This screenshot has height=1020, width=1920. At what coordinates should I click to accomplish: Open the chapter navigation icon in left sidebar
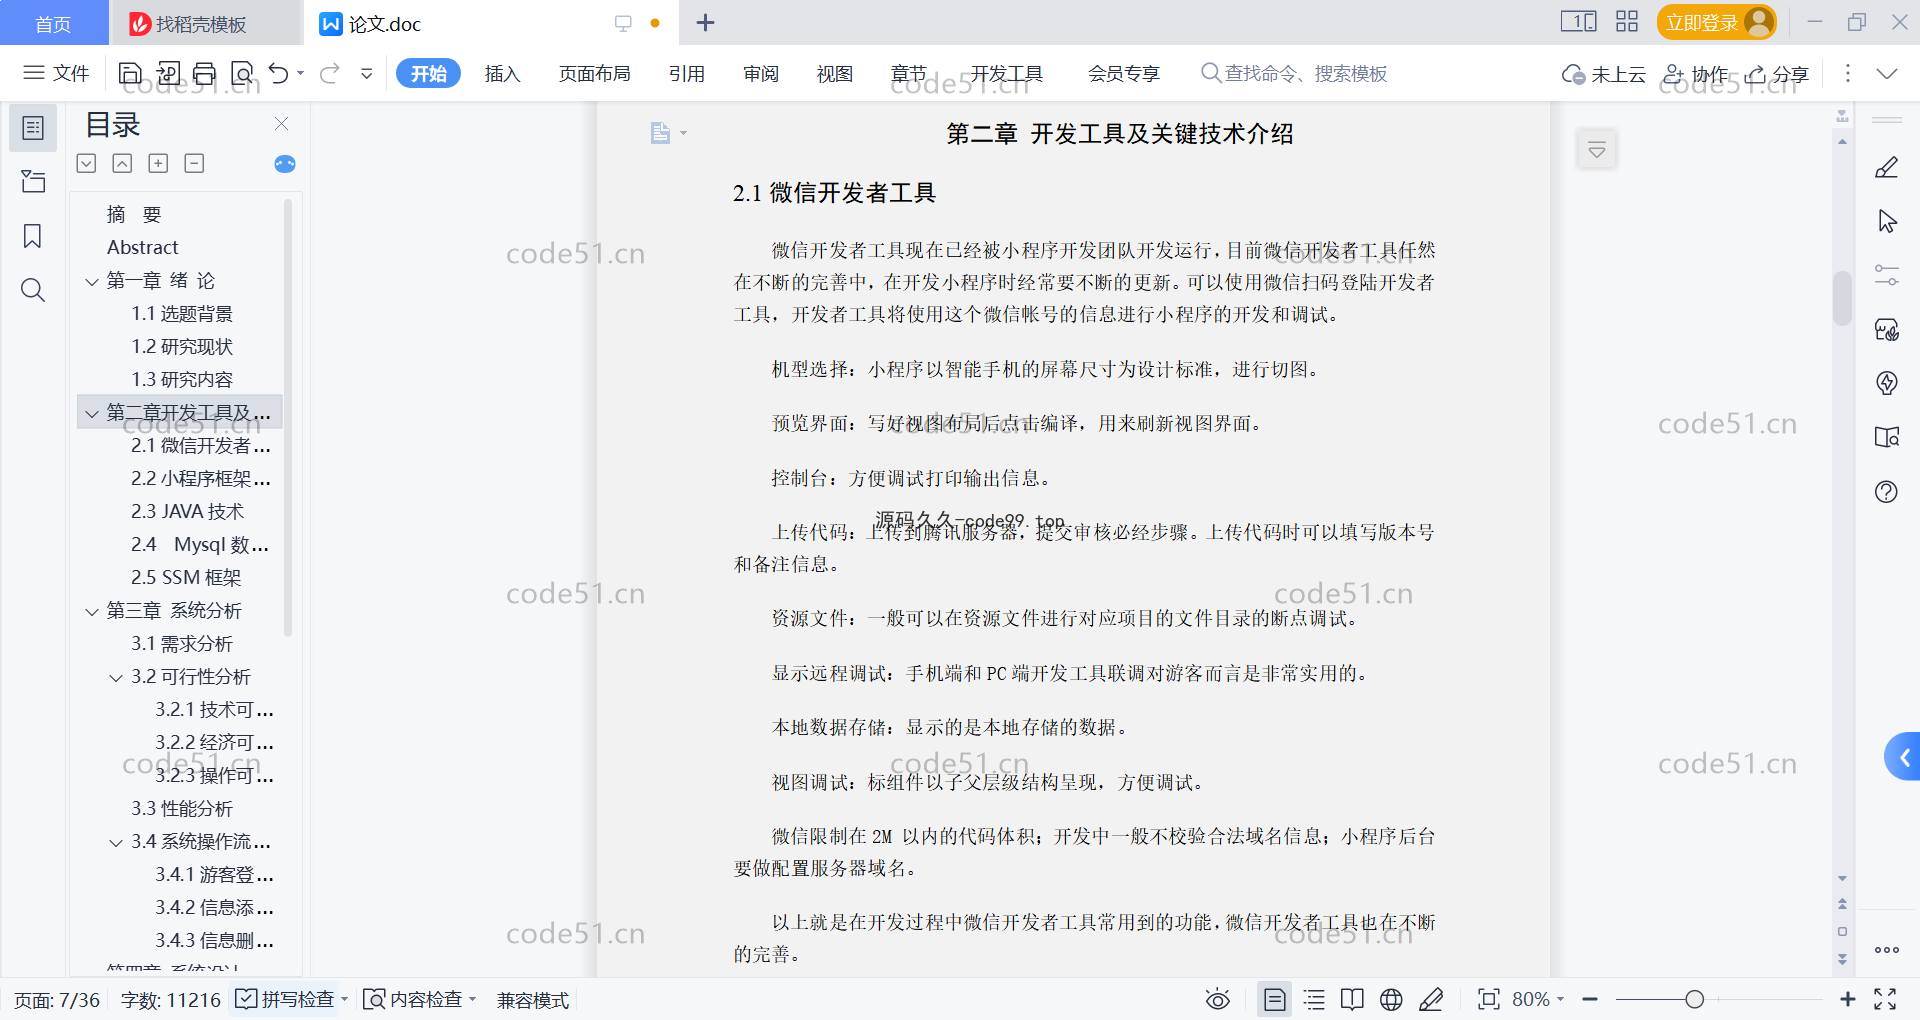(33, 181)
